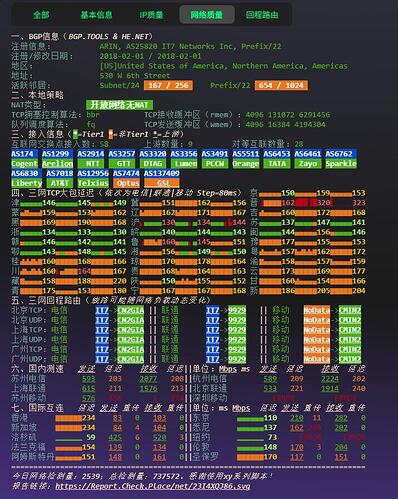Click the Lumen provider name
This screenshot has height=499, width=398.
[184, 164]
